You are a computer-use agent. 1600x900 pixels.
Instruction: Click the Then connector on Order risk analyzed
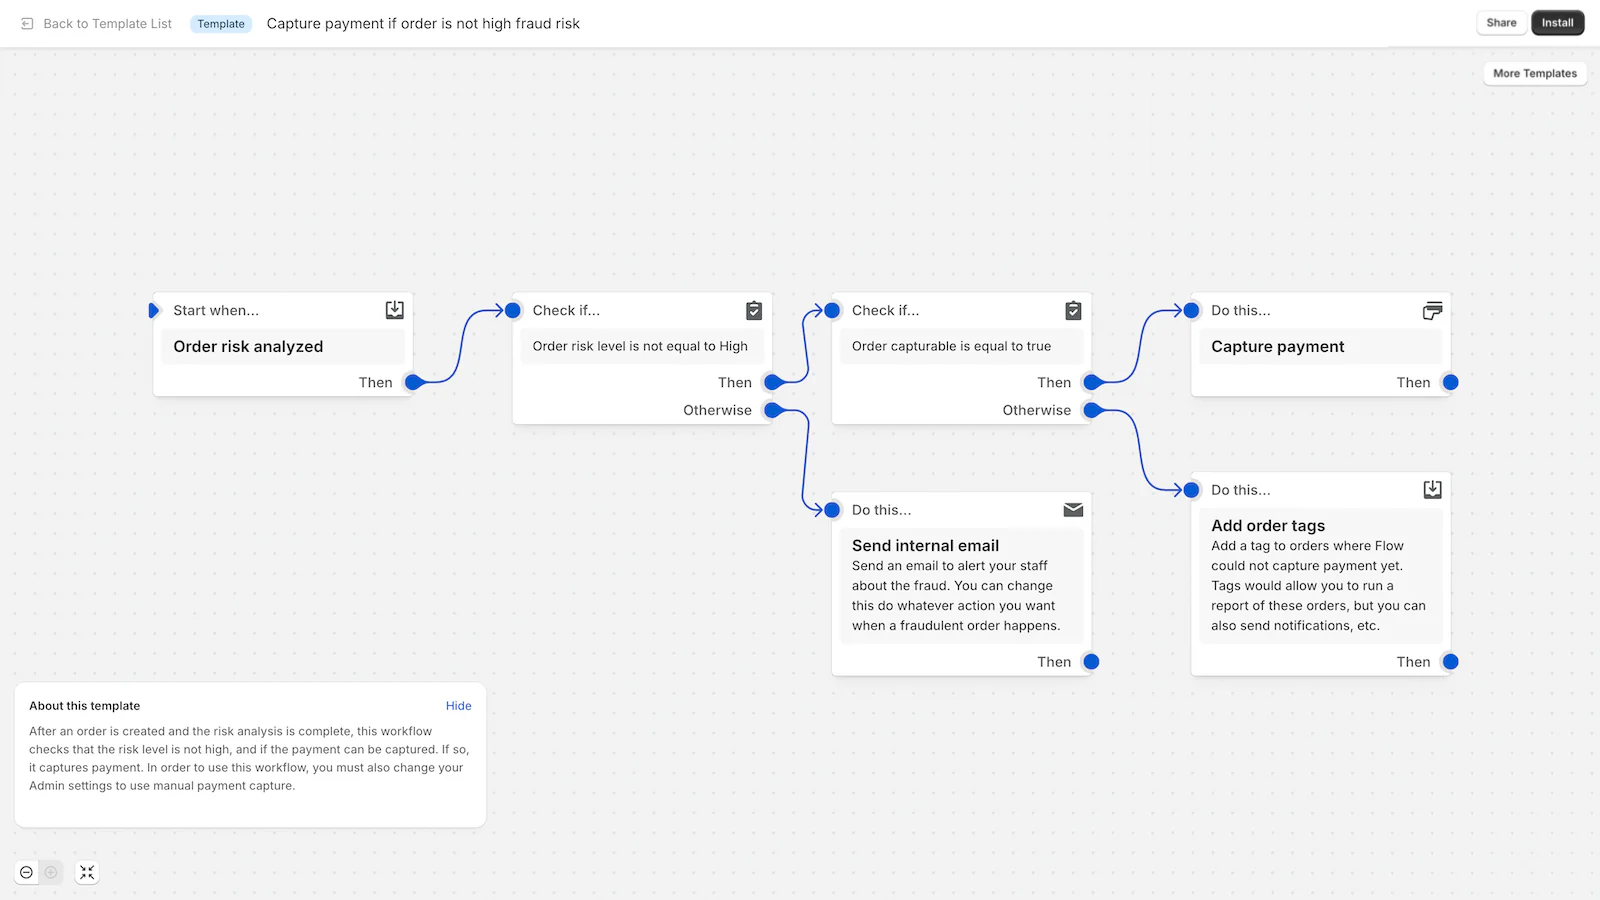pyautogui.click(x=412, y=382)
